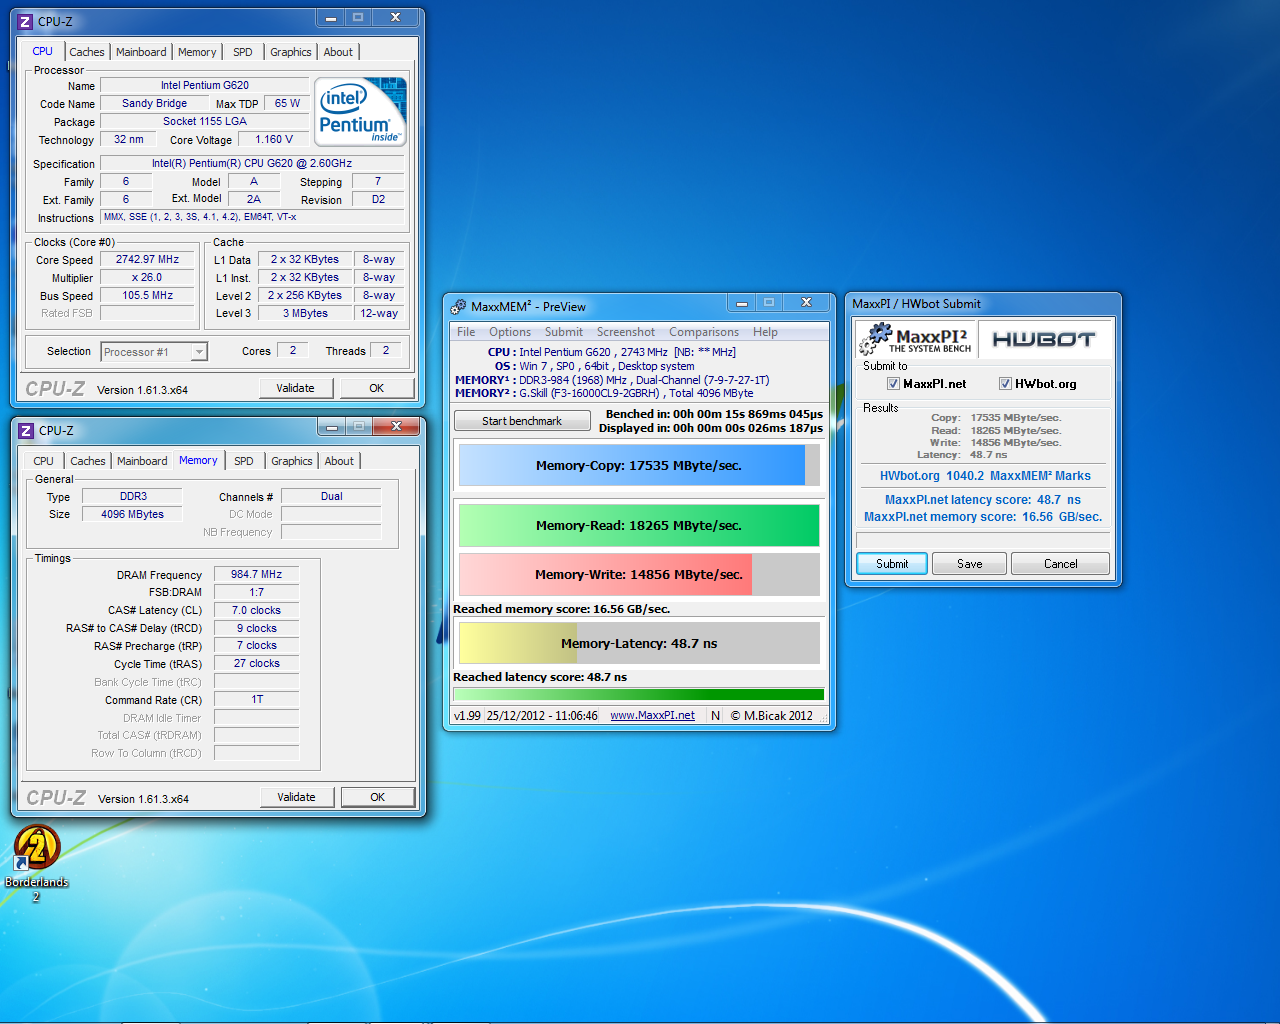The height and width of the screenshot is (1024, 1280).
Task: Click the memory Size value 4096 MBytes
Action: point(132,514)
